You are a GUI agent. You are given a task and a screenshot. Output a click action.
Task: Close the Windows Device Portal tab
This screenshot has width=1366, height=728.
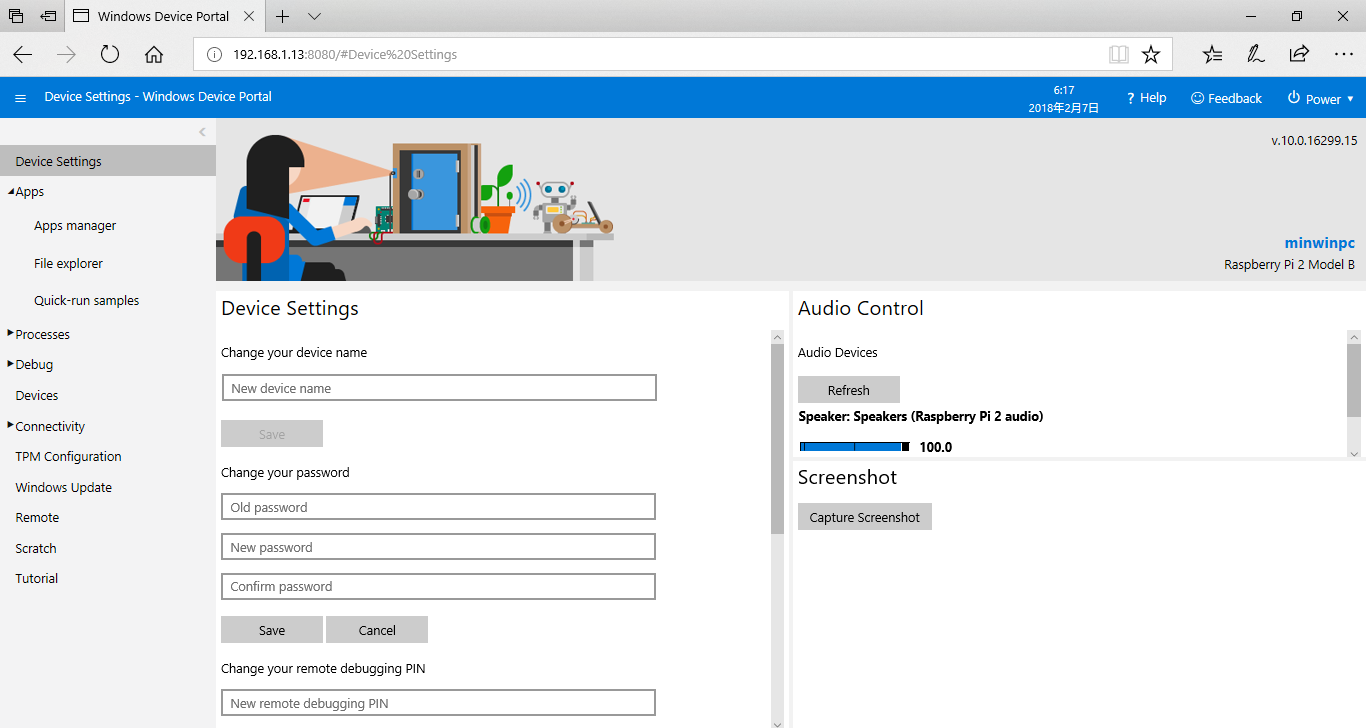click(247, 16)
